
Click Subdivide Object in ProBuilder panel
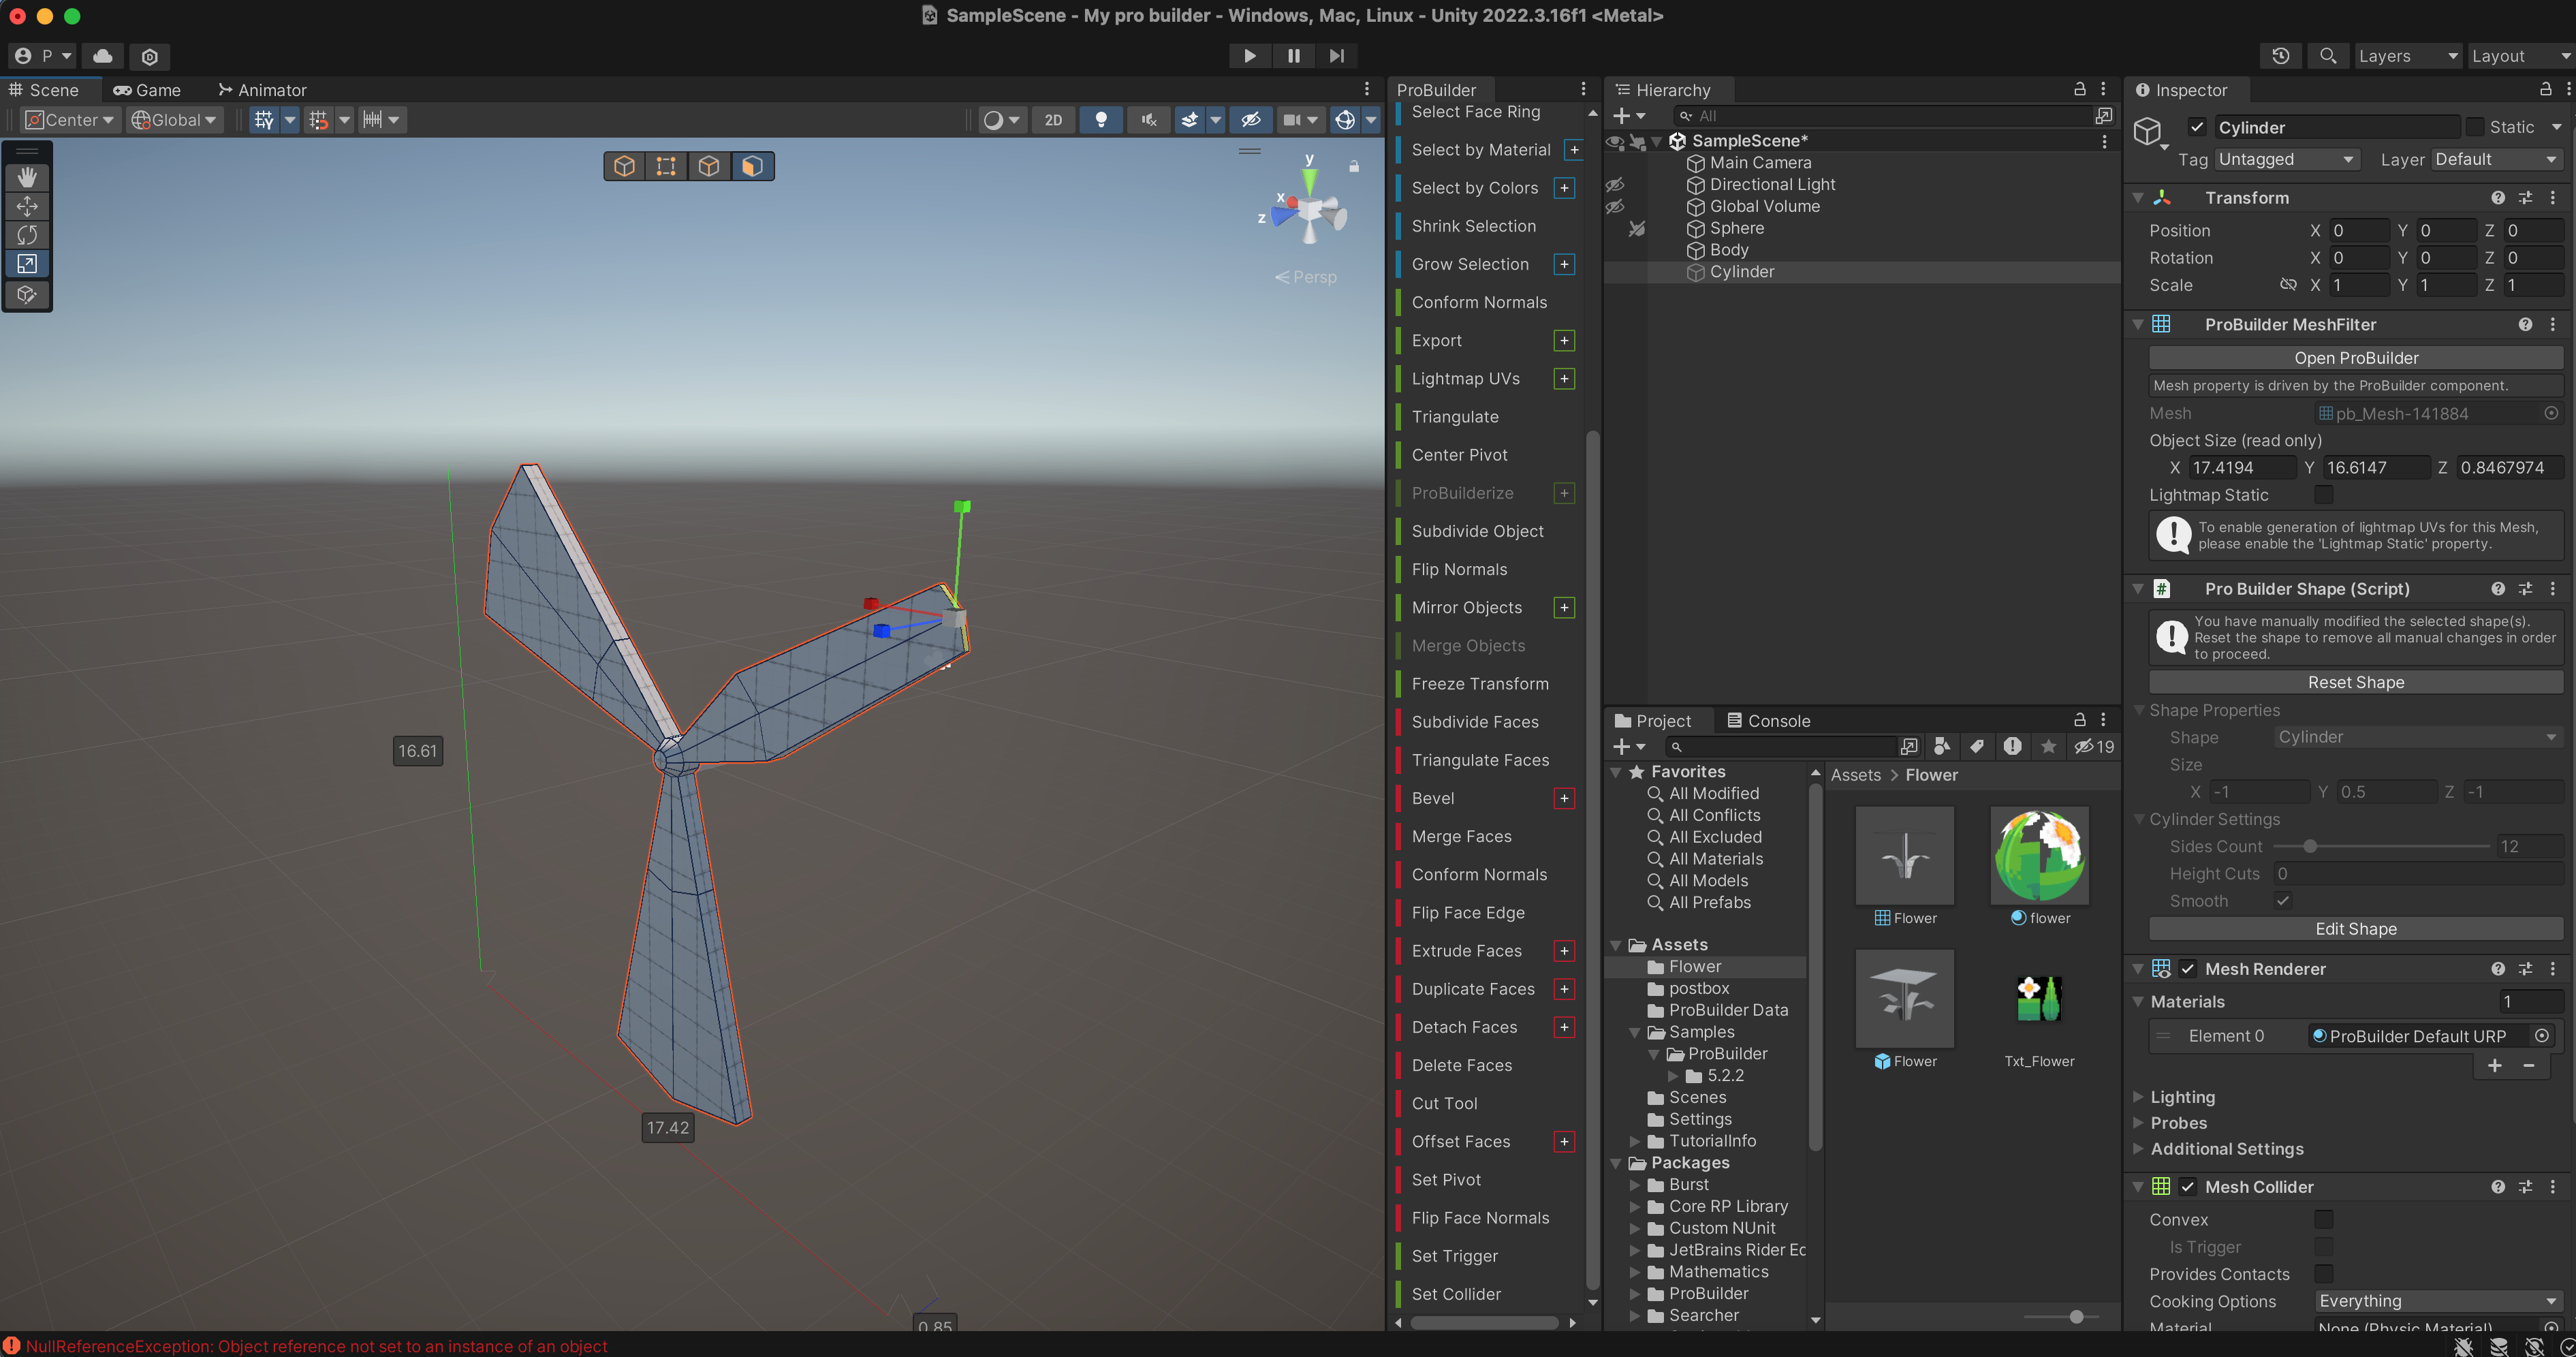1477,531
